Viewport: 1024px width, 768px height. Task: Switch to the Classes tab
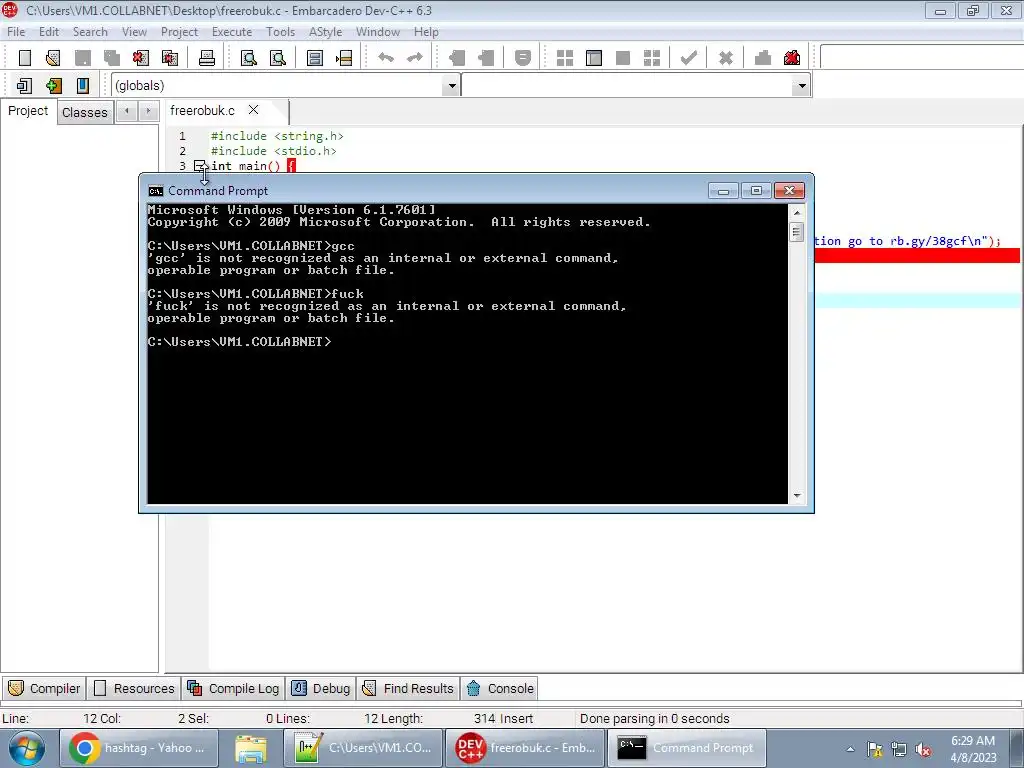(85, 112)
